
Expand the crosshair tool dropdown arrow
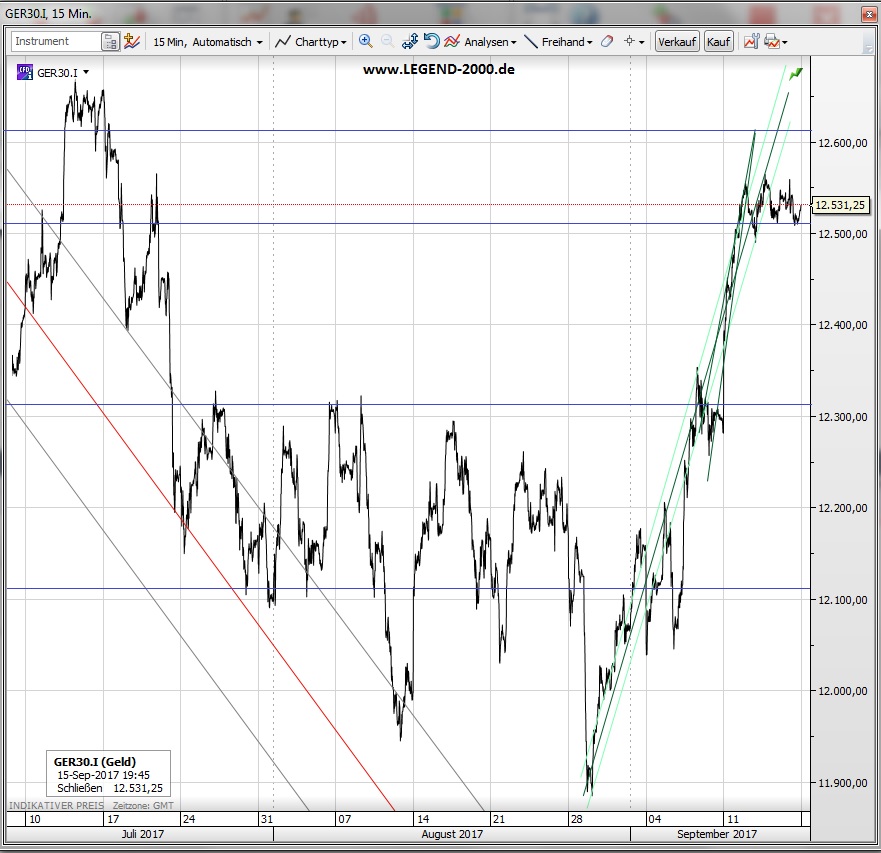tap(642, 42)
